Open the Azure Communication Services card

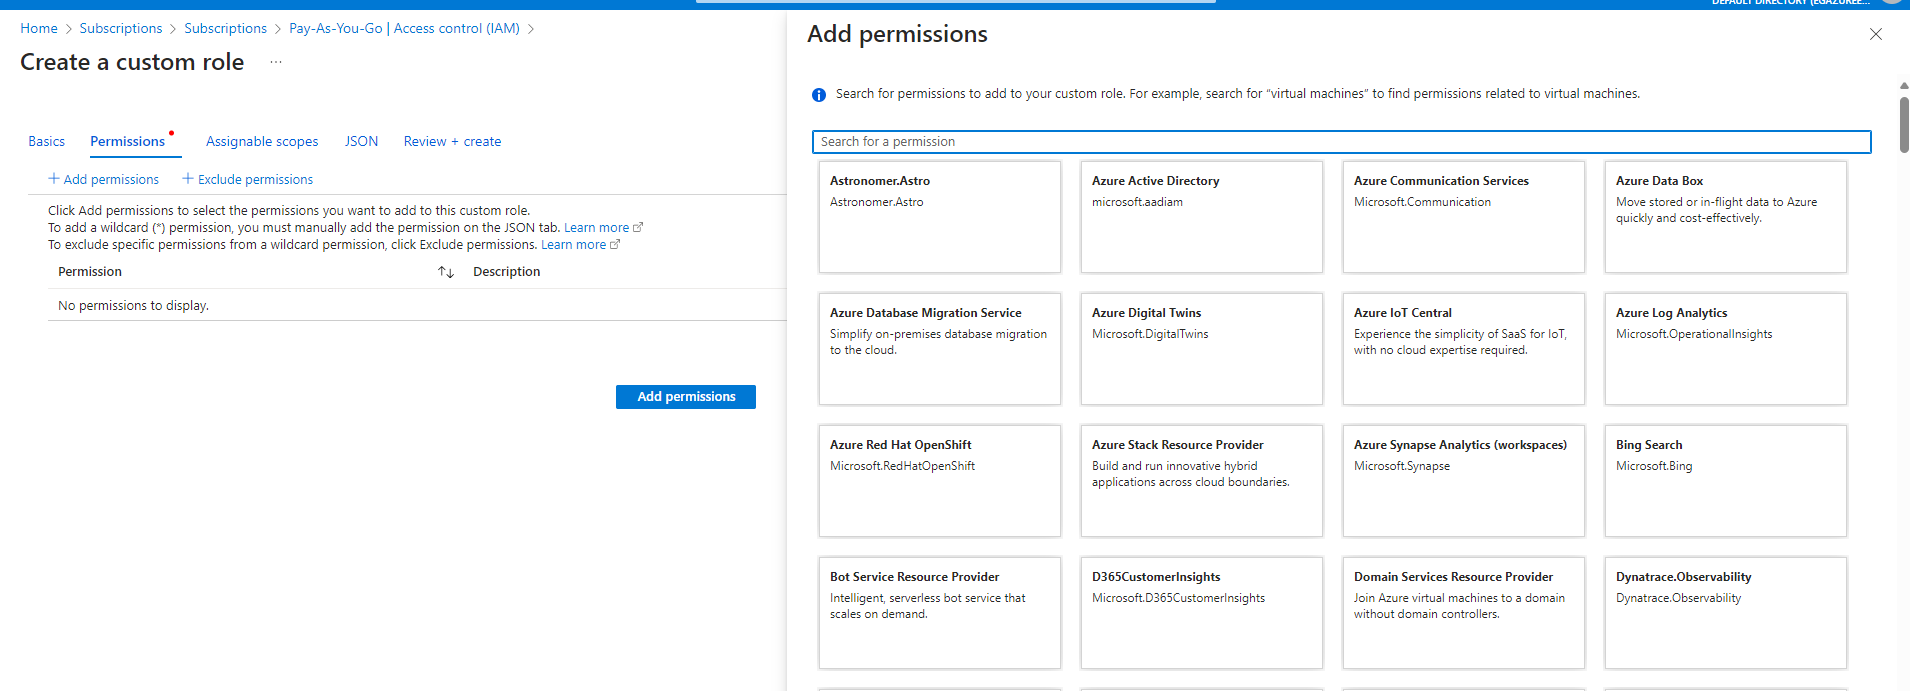tap(1464, 217)
